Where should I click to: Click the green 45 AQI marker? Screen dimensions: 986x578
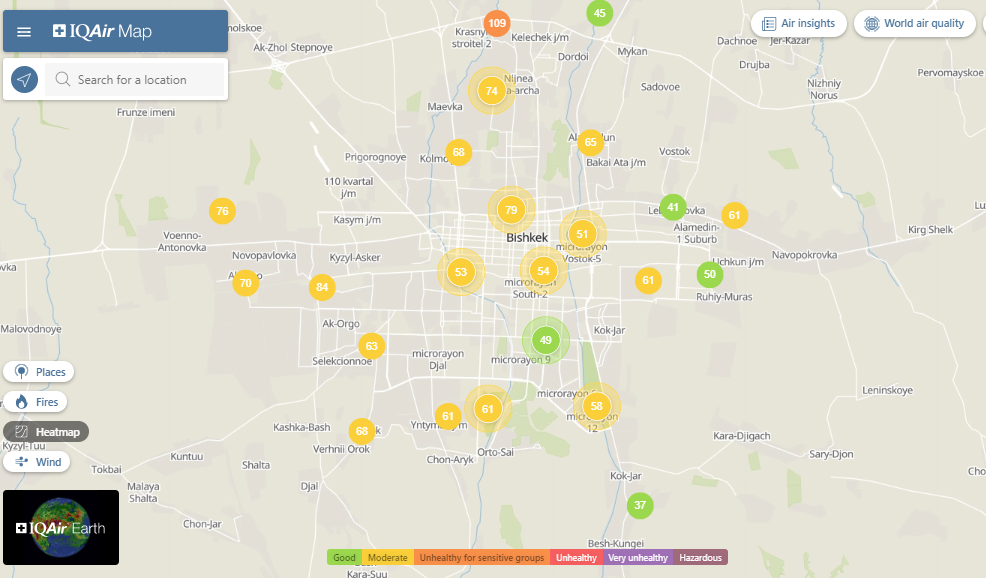click(599, 13)
